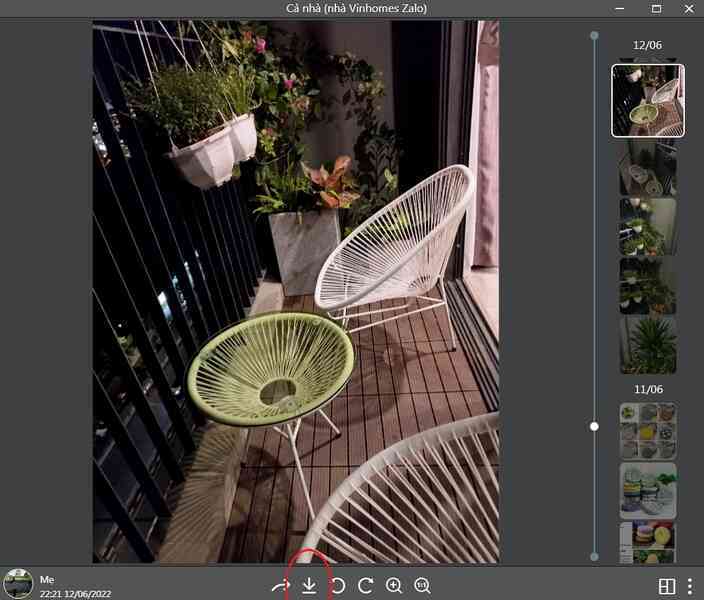Click the sender avatar next to Me
This screenshot has height=600, width=704.
click(18, 583)
